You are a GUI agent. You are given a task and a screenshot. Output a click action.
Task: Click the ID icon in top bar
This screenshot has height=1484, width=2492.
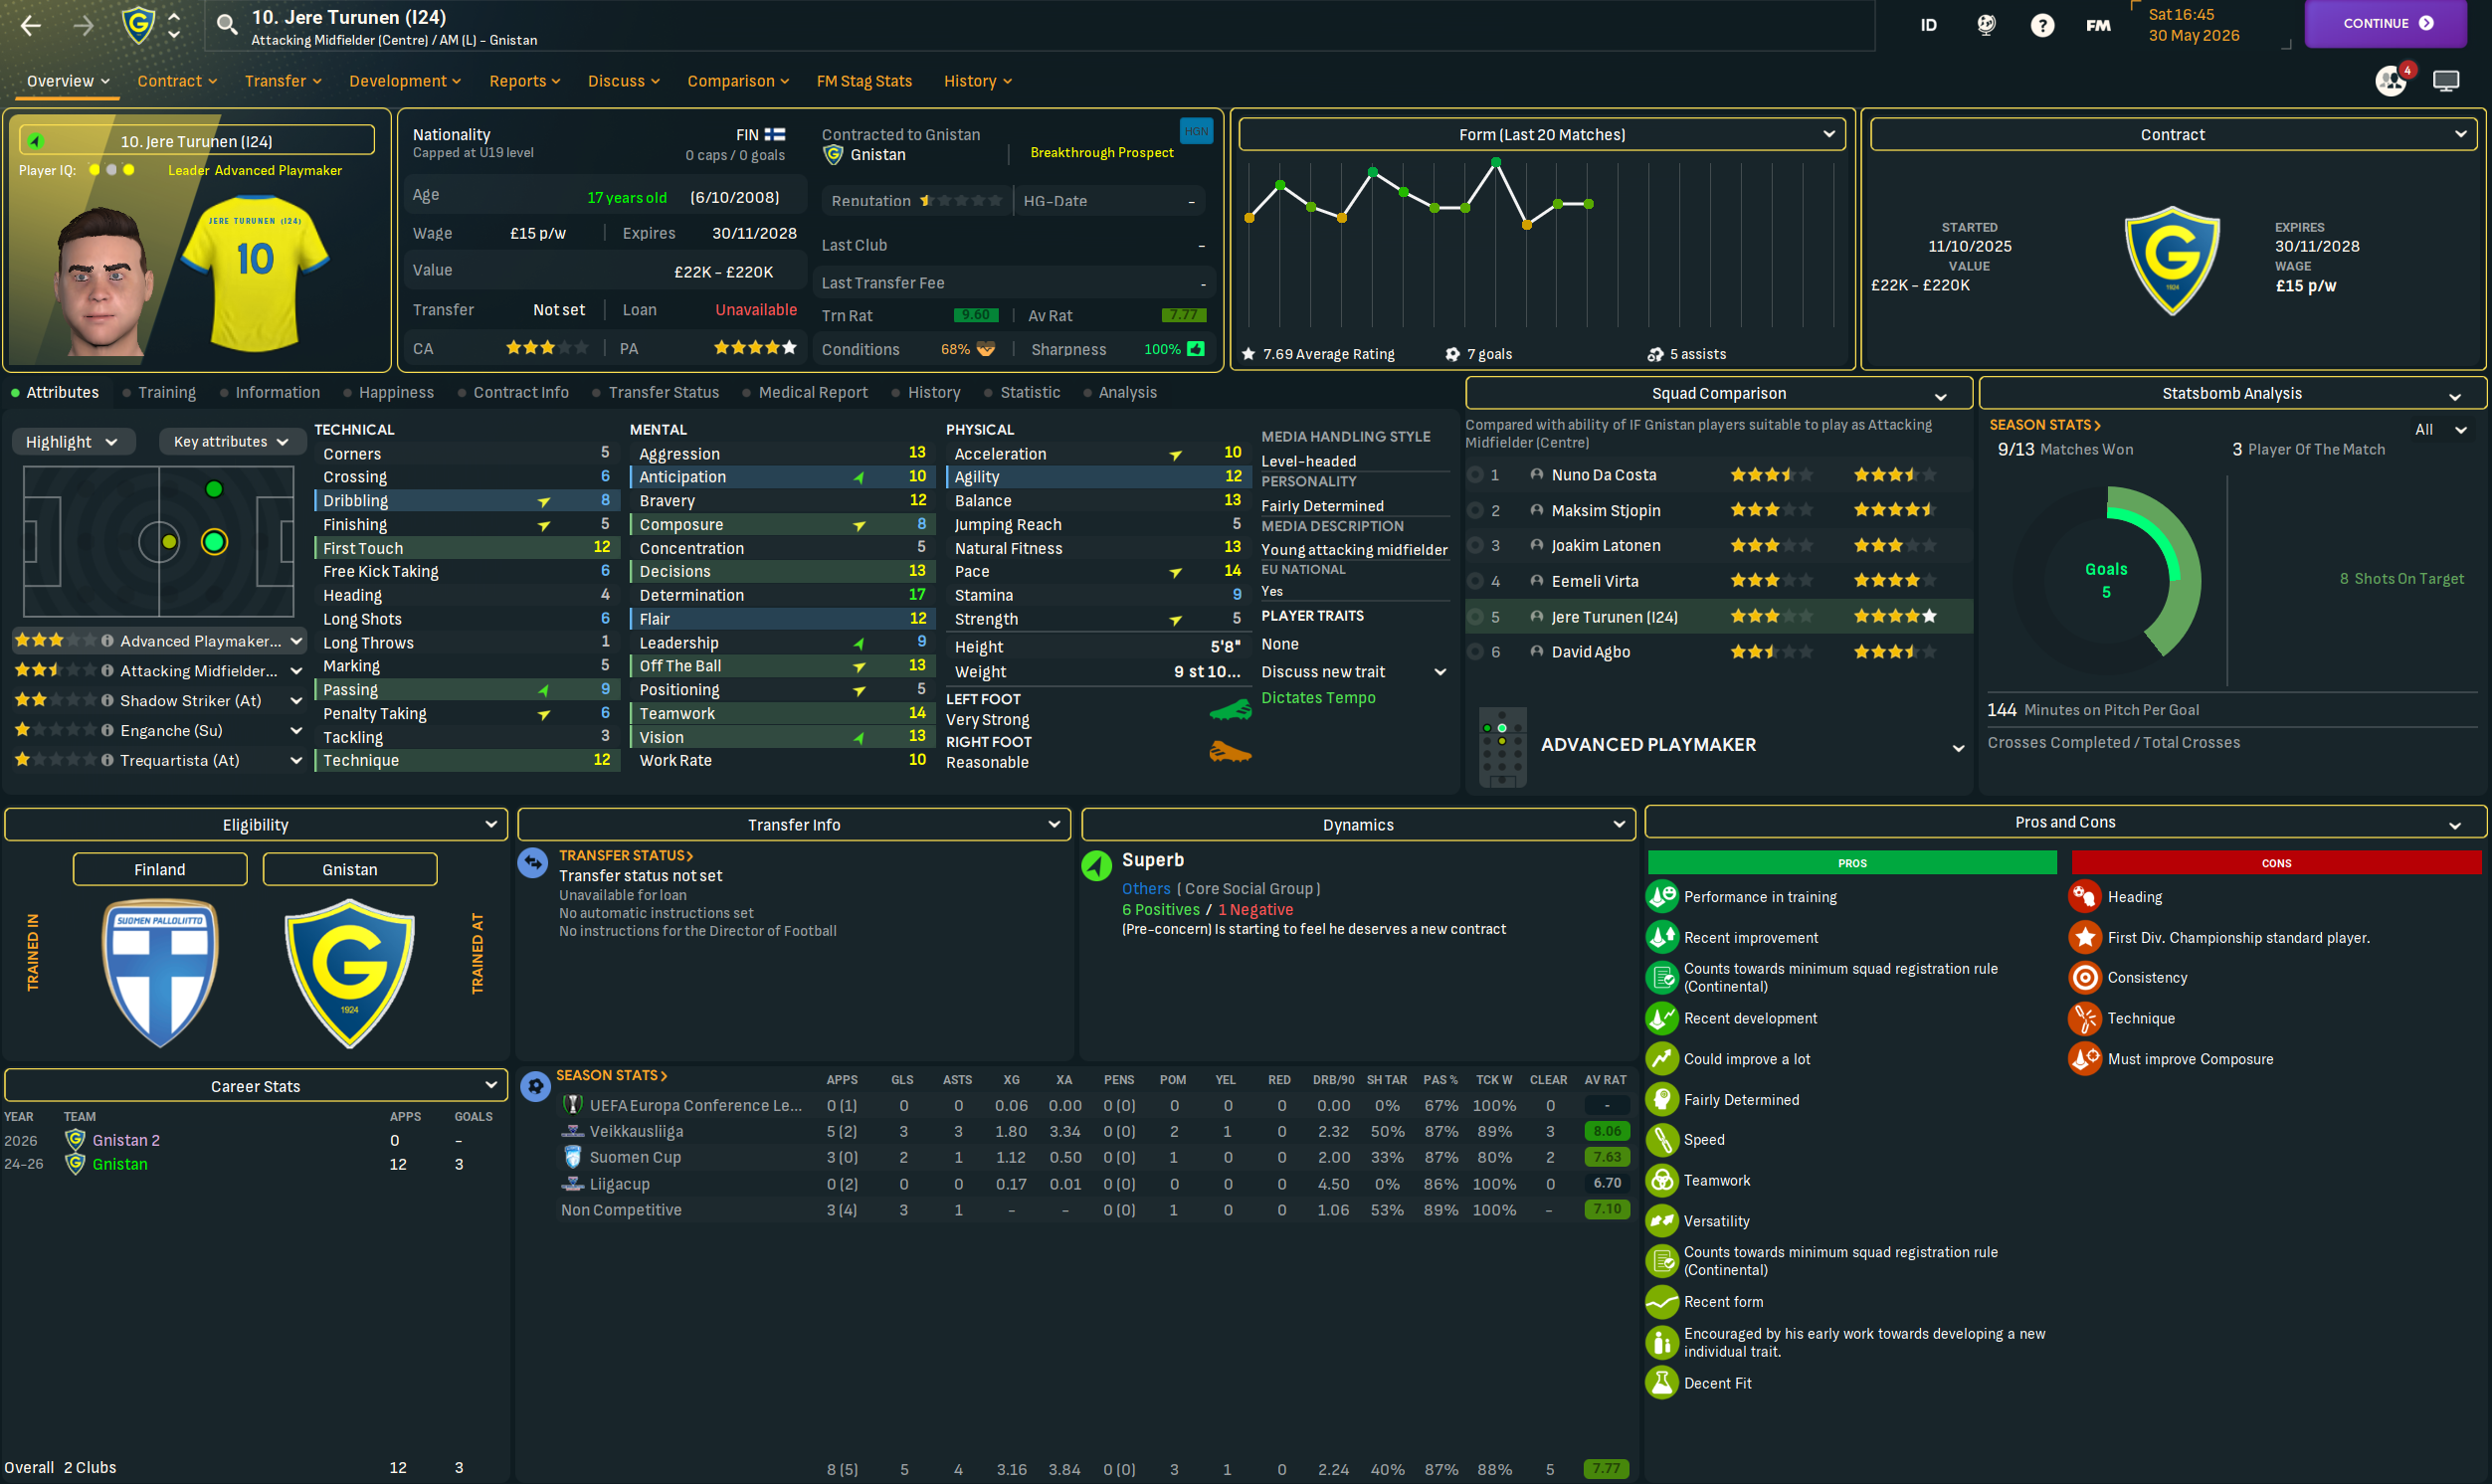tap(1928, 25)
